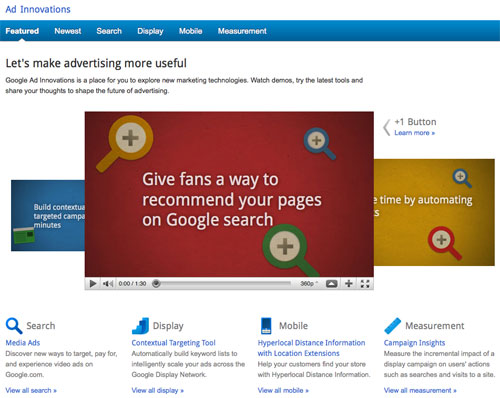Image resolution: width=500 pixels, height=398 pixels.
Task: Click the Let's make advertising more useful heading
Action: (96, 63)
